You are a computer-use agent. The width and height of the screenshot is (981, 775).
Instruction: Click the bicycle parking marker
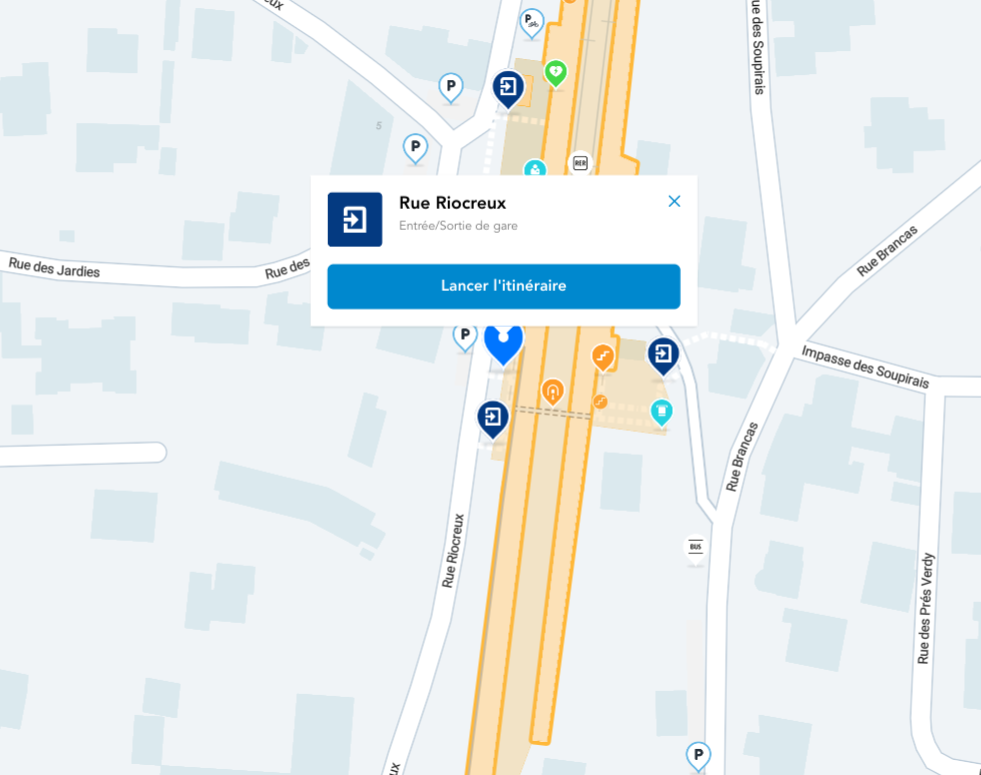click(x=532, y=23)
